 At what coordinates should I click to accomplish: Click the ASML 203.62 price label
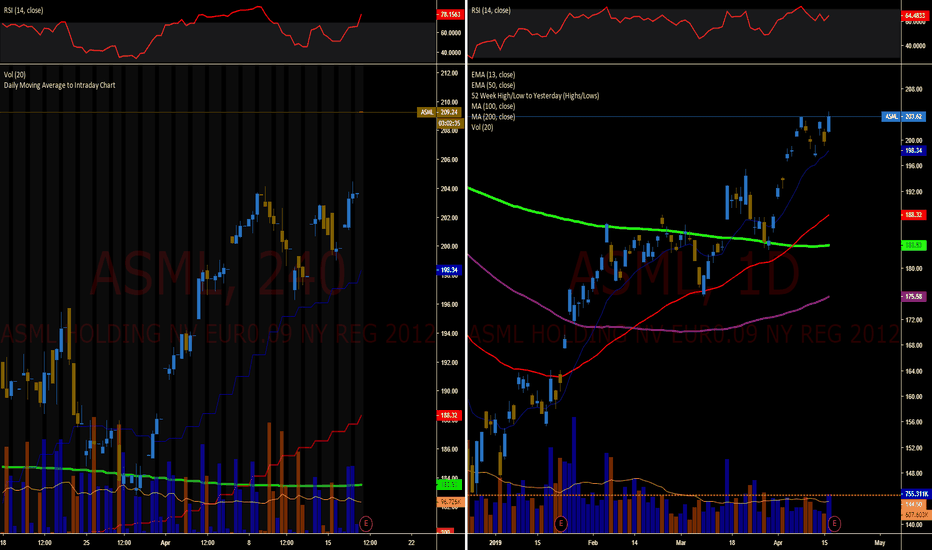pyautogui.click(x=903, y=117)
